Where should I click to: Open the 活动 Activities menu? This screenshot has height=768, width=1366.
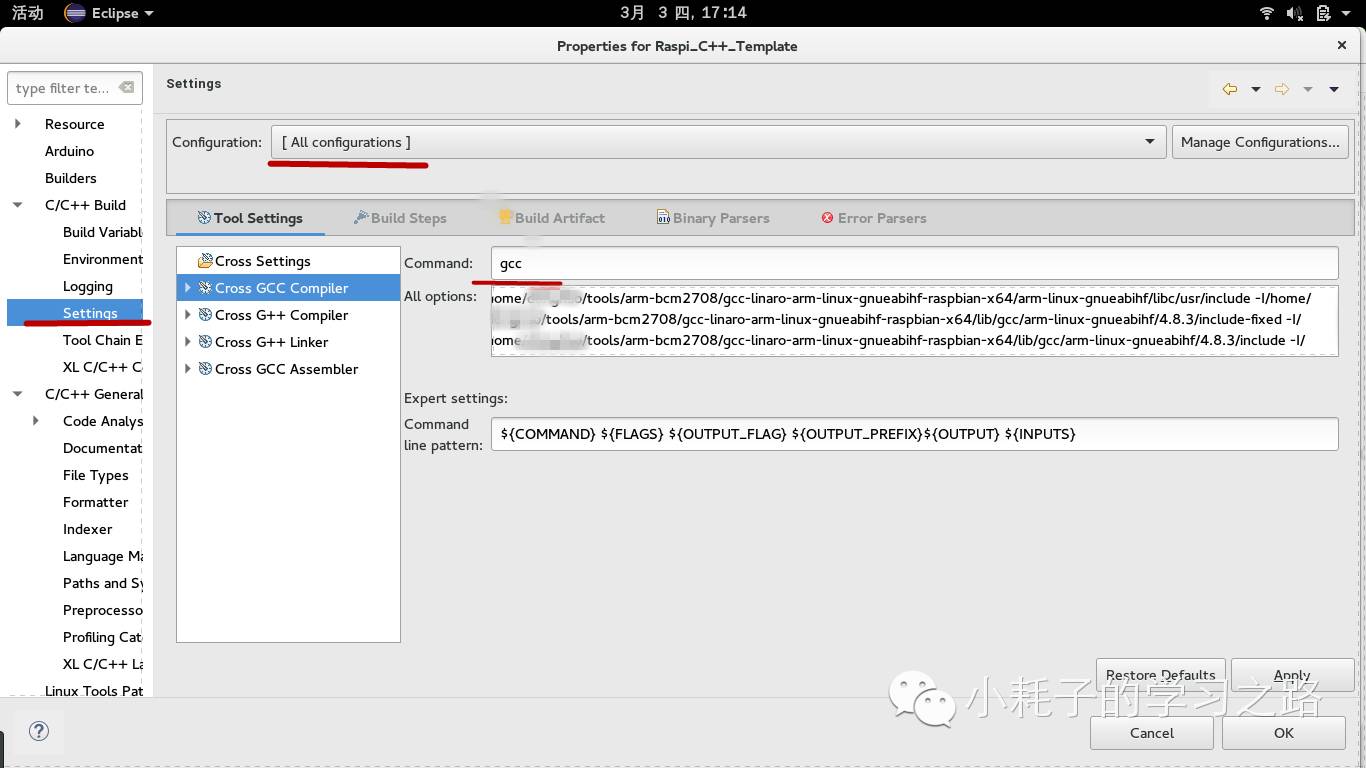pyautogui.click(x=27, y=13)
